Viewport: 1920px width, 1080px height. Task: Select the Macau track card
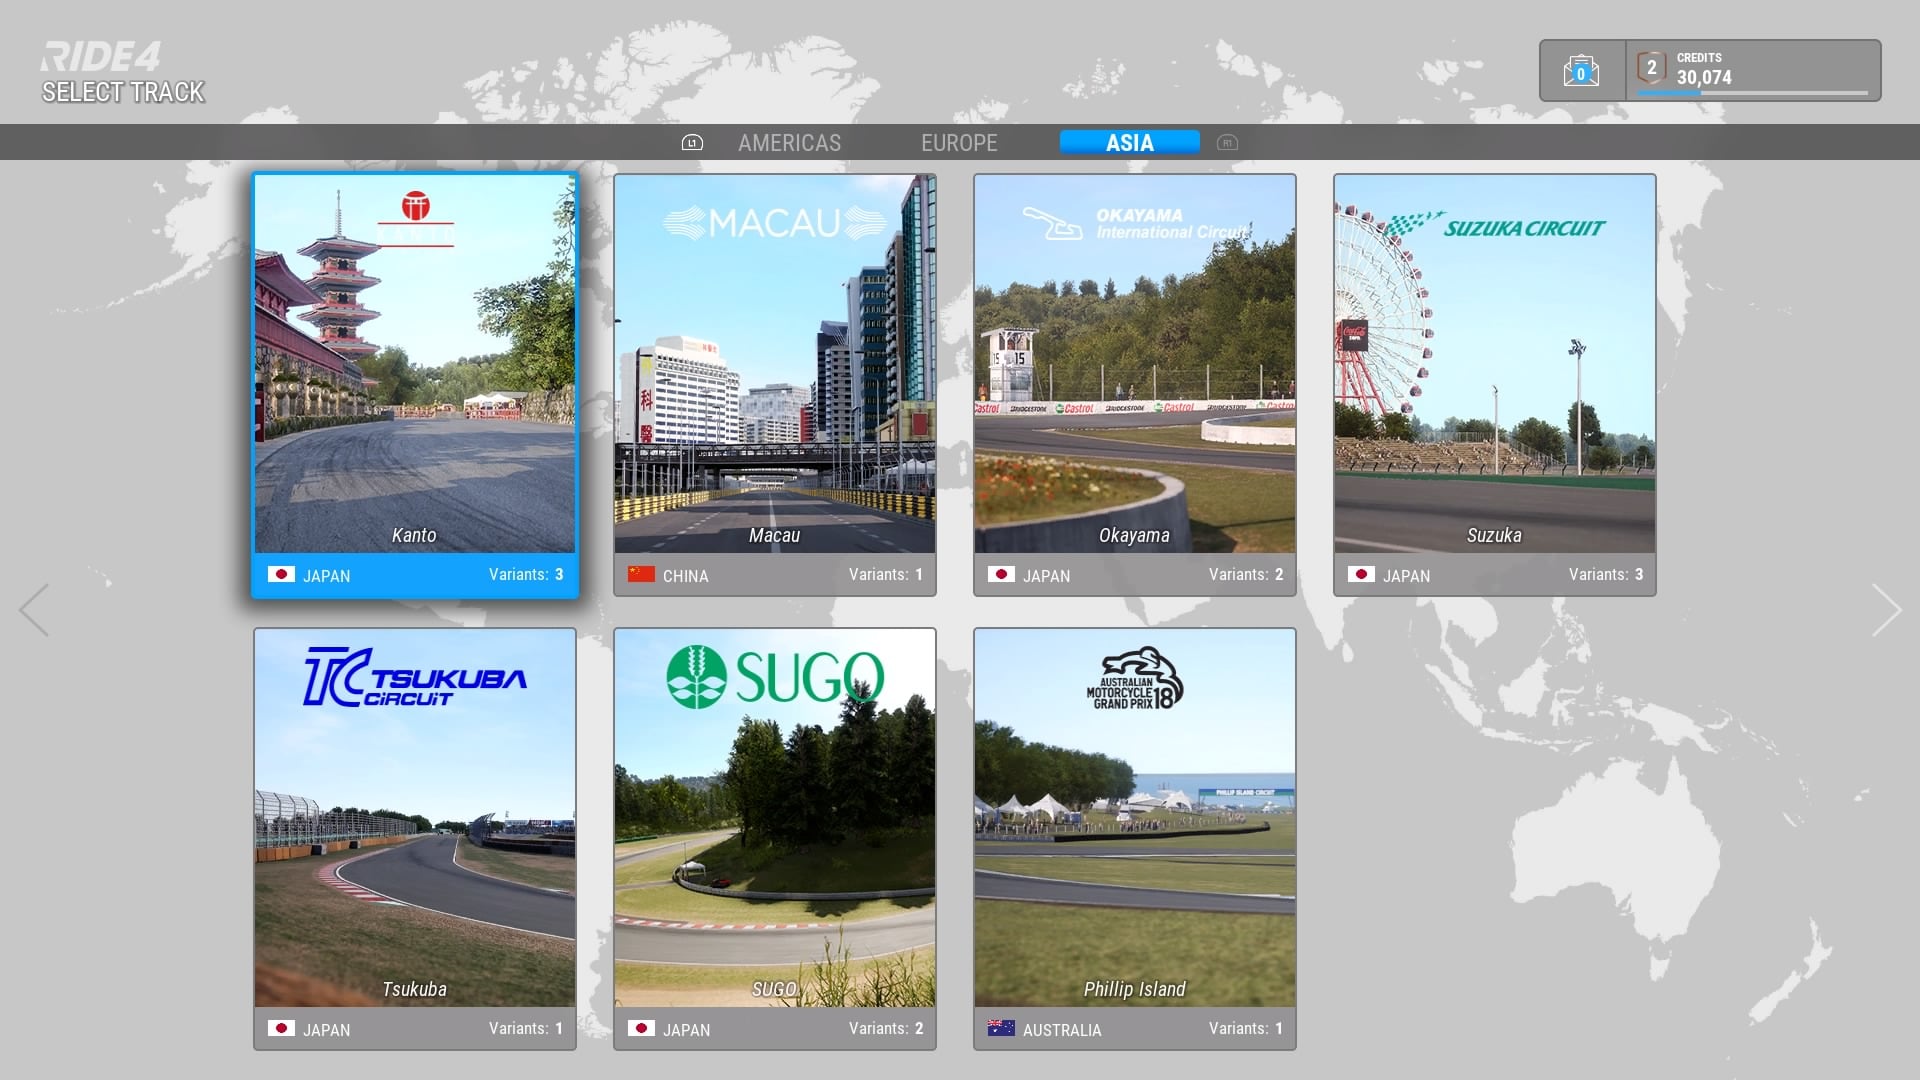[775, 385]
